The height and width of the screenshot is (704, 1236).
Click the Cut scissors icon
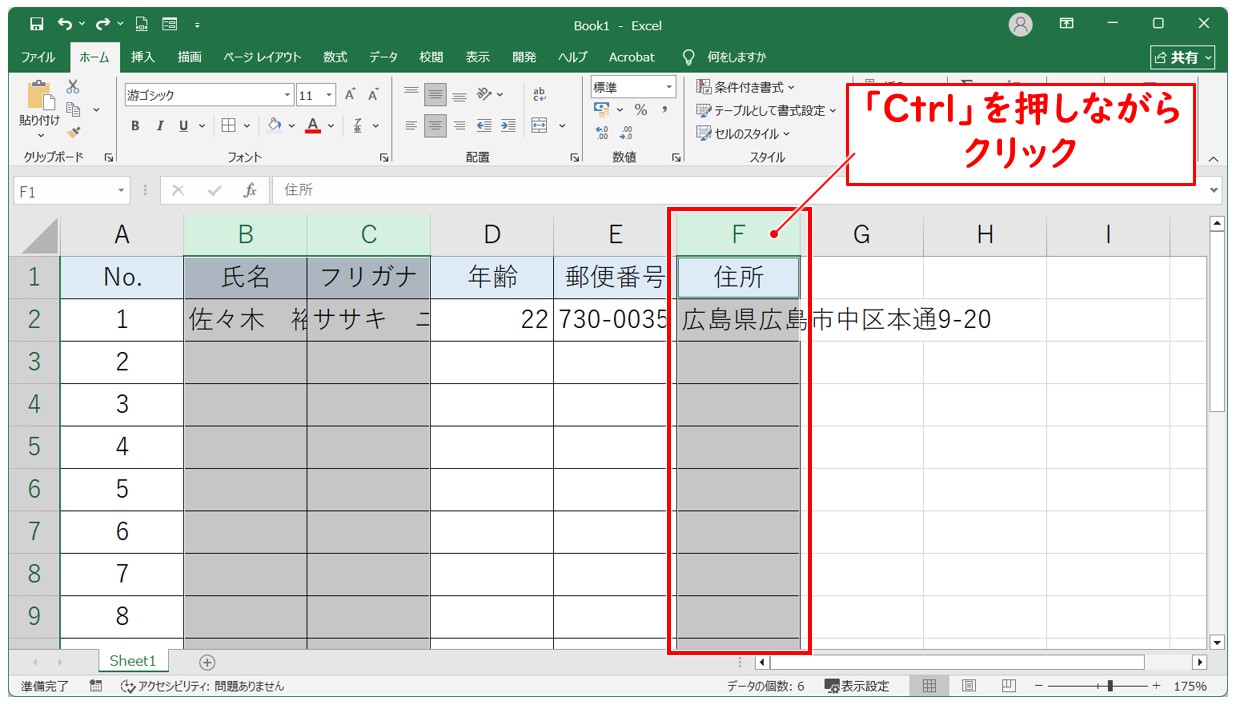[x=73, y=87]
